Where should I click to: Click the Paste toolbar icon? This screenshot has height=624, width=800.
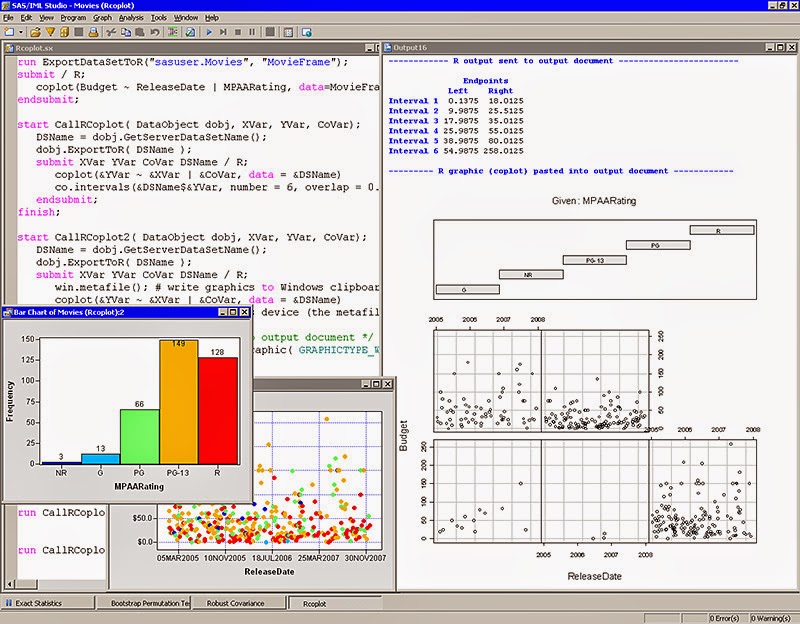(140, 32)
